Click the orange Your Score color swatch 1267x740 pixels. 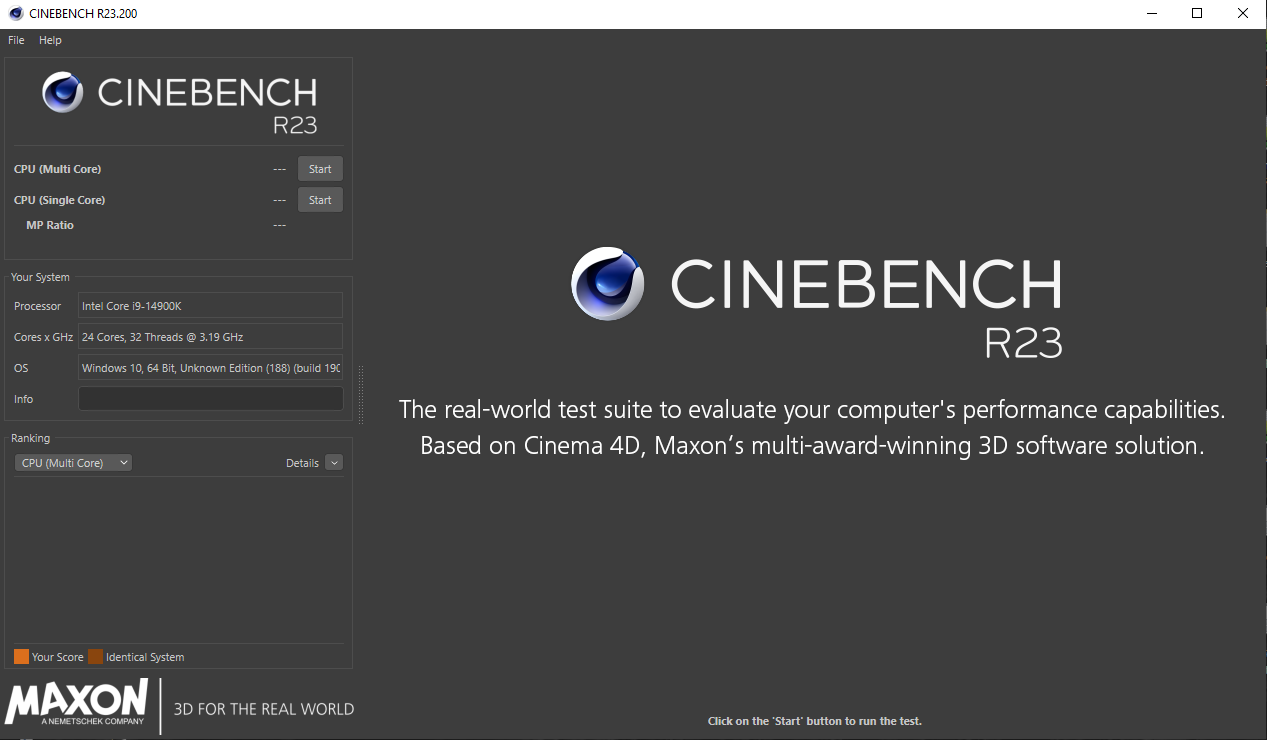[21, 657]
